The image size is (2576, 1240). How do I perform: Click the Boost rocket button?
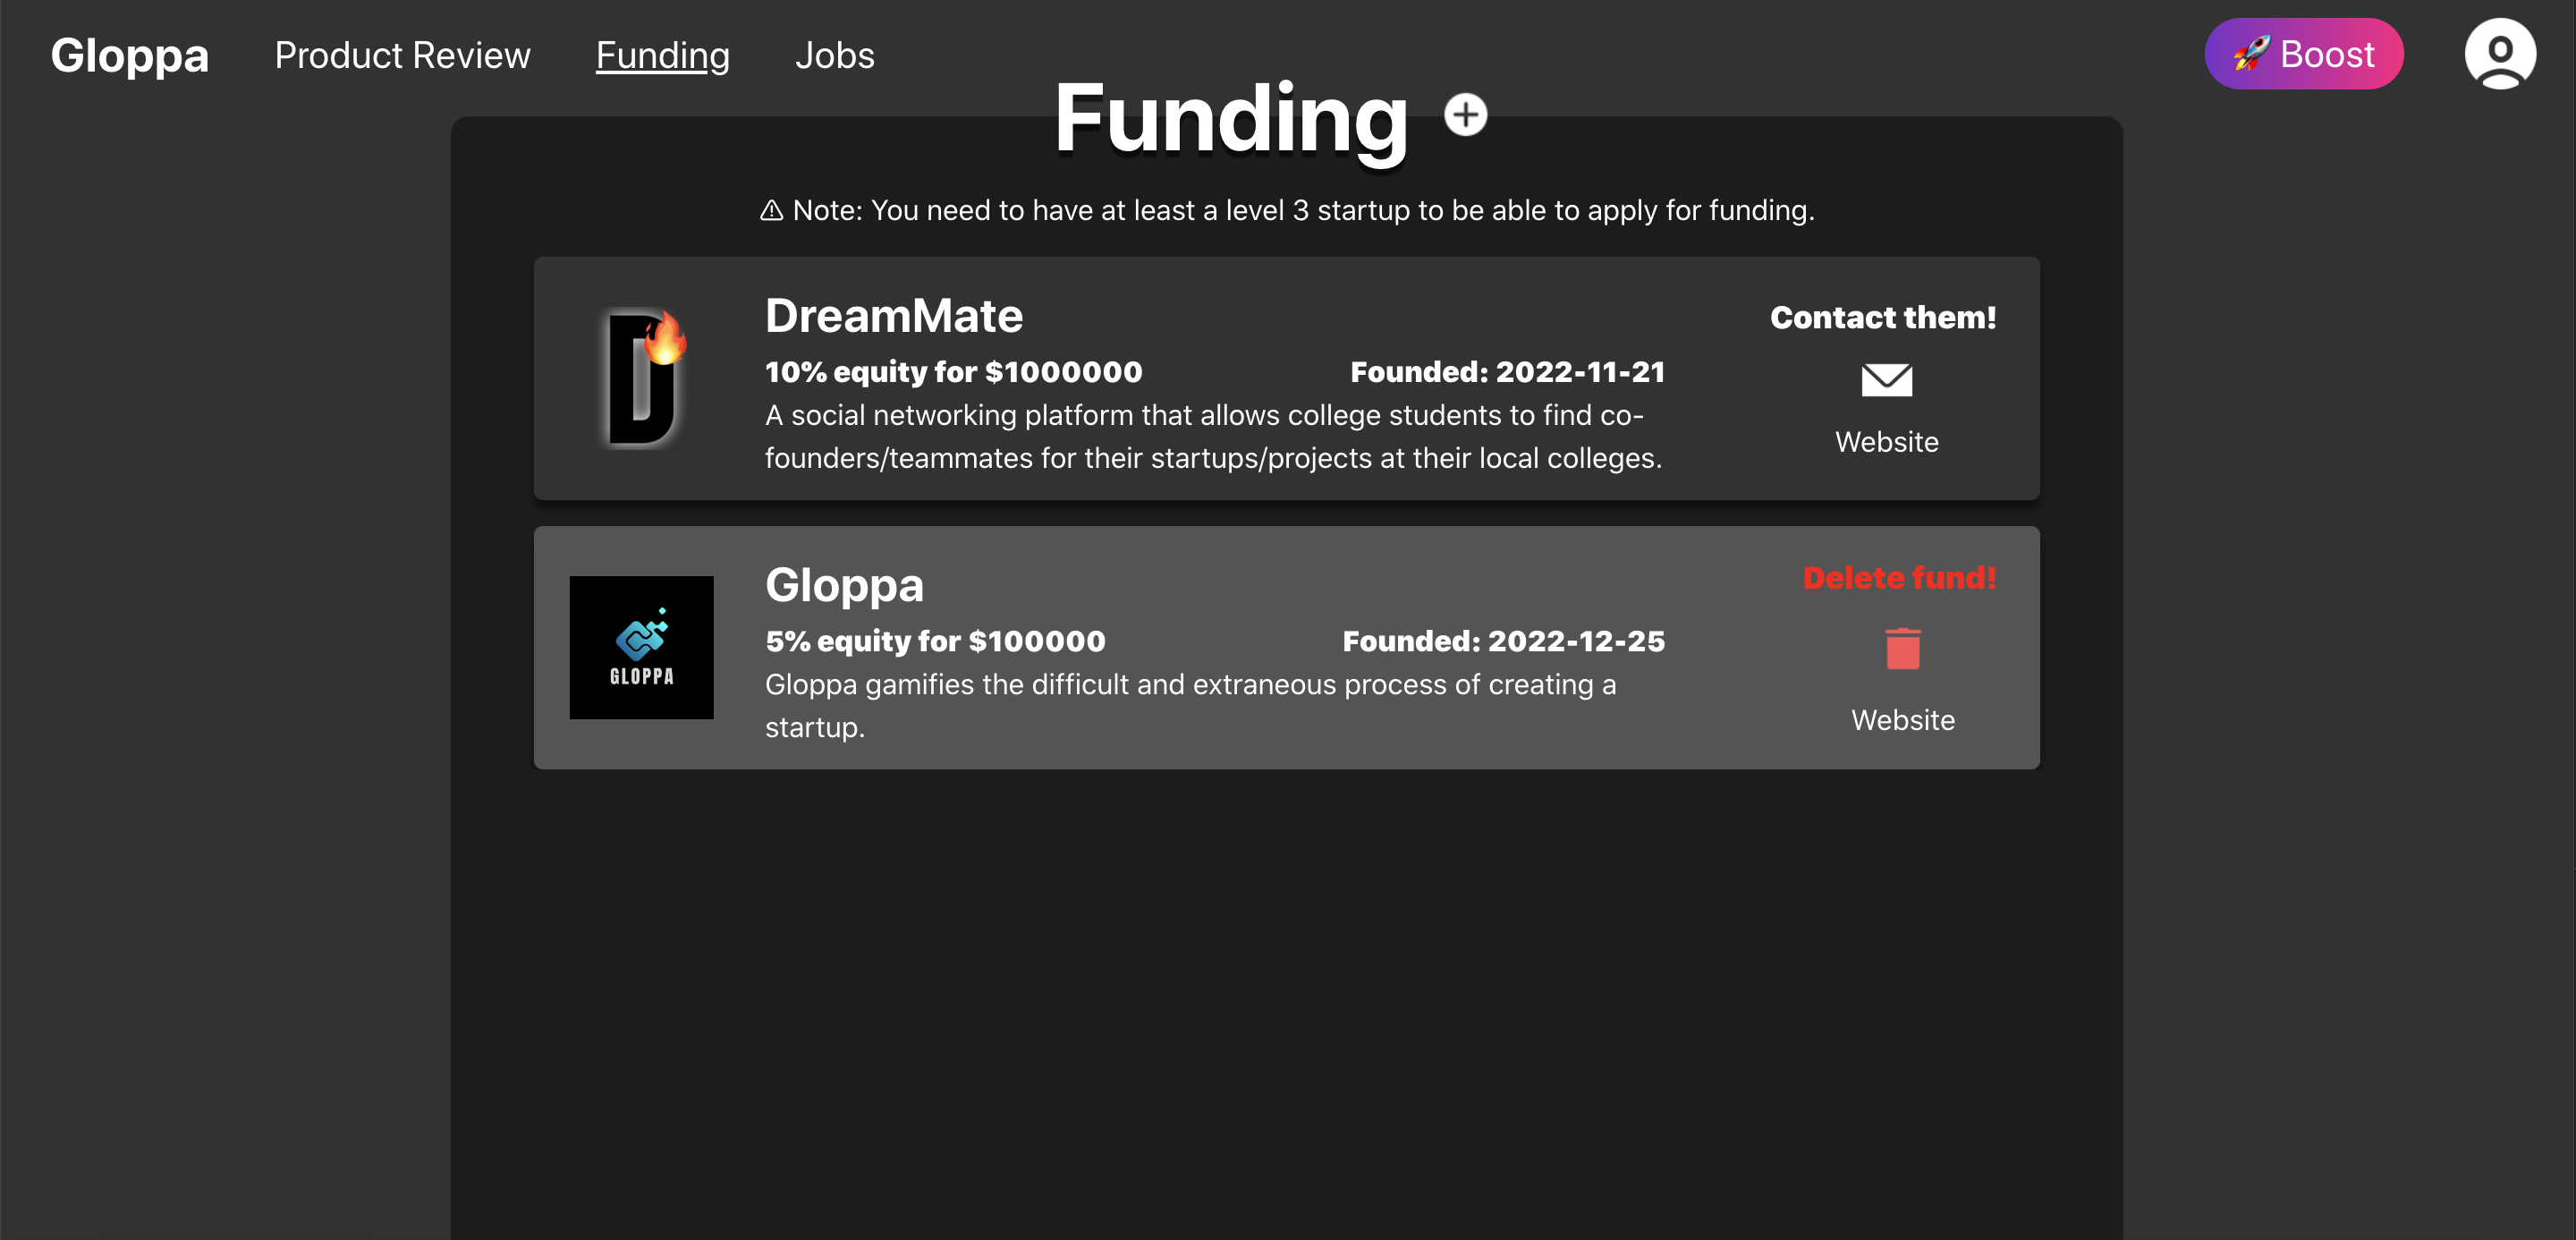click(x=2303, y=54)
